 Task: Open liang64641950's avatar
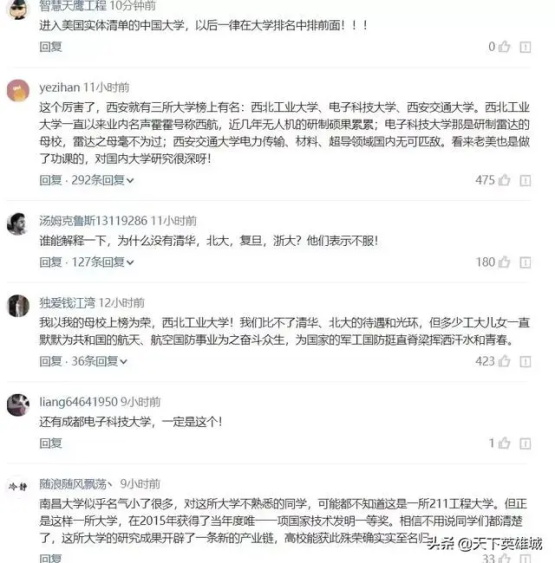(18, 405)
